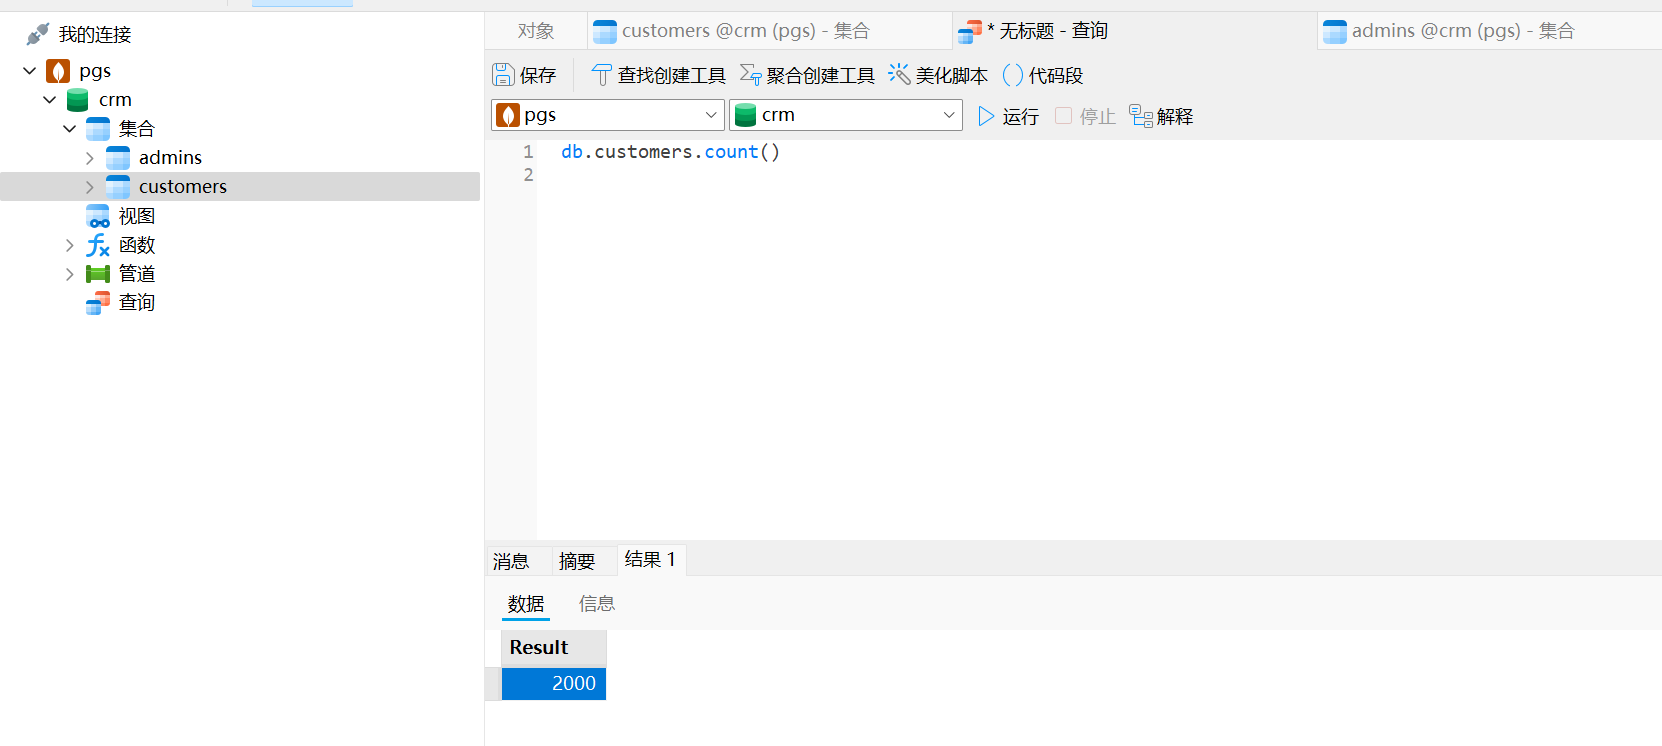Image resolution: width=1662 pixels, height=746 pixels.
Task: Click the row selector beside 2000
Action: (493, 684)
